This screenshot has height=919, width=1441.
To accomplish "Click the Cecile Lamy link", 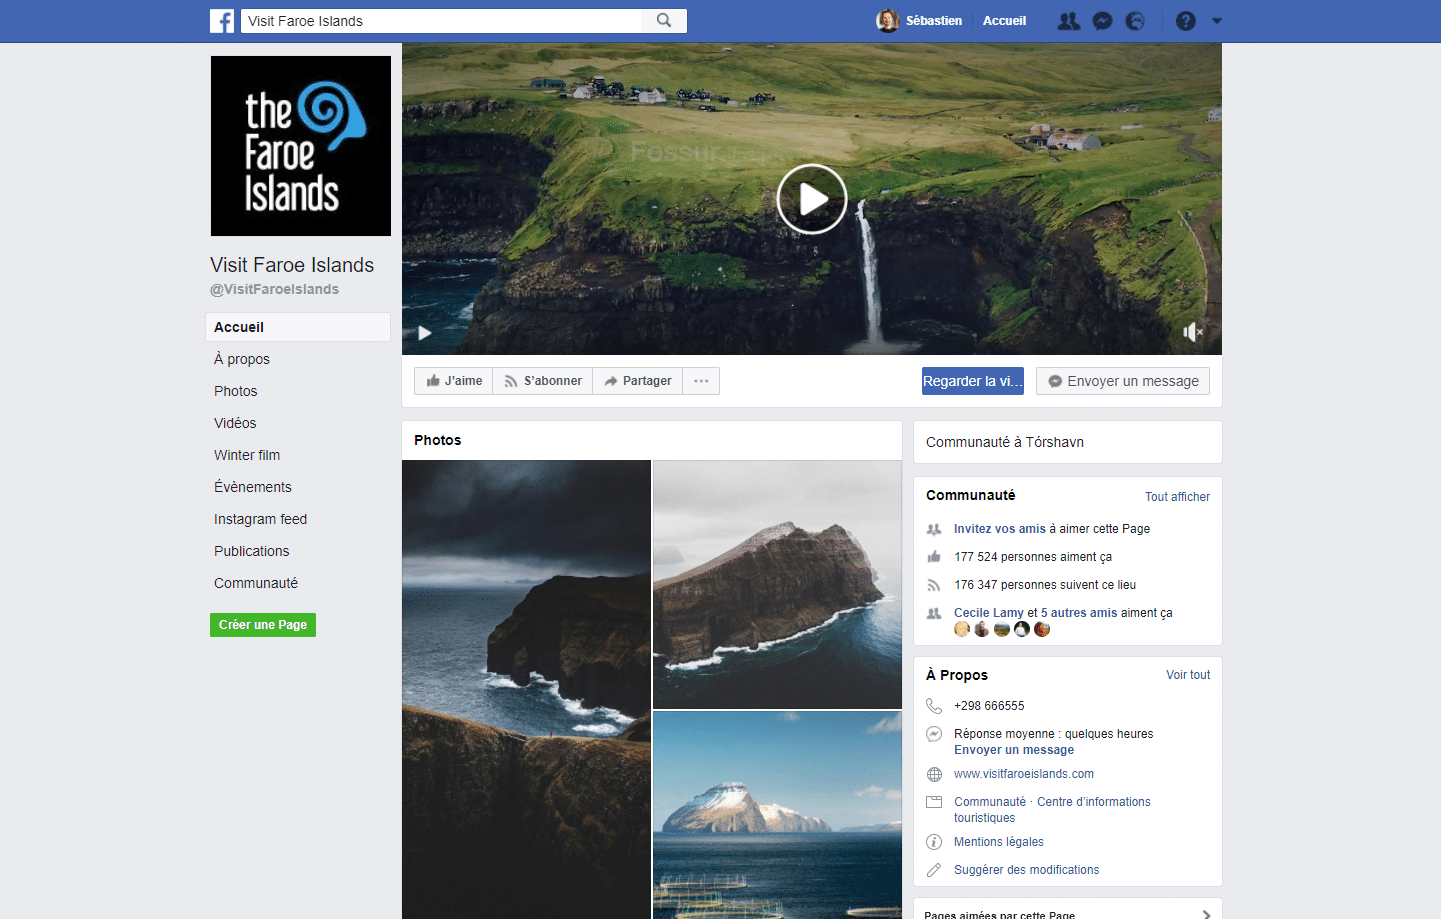I will tap(989, 613).
